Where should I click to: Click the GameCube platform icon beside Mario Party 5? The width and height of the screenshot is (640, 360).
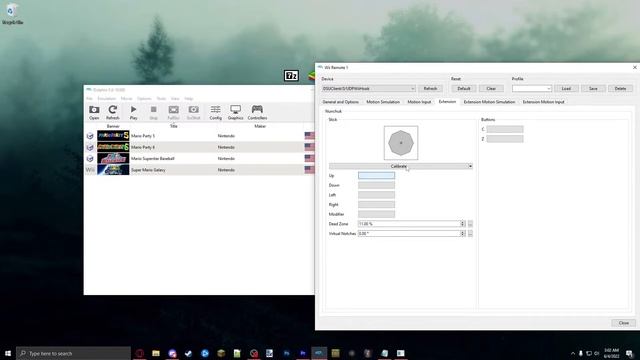90,136
